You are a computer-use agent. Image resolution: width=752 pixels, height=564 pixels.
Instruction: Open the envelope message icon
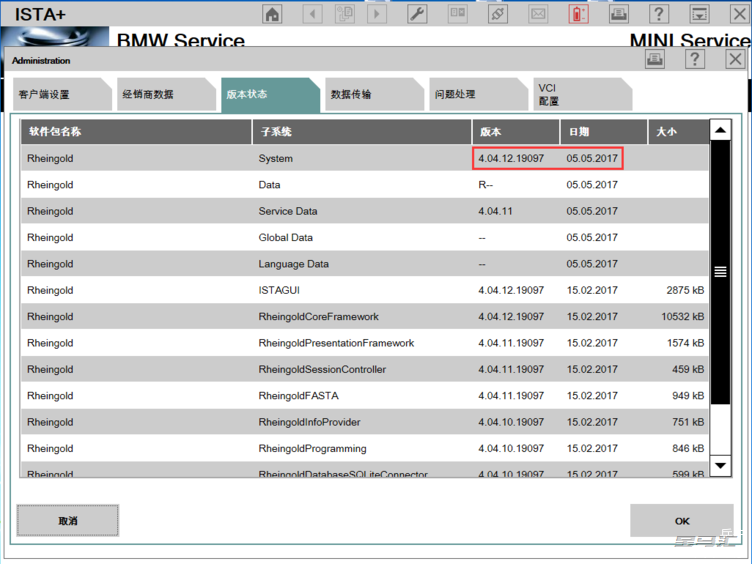pyautogui.click(x=538, y=14)
